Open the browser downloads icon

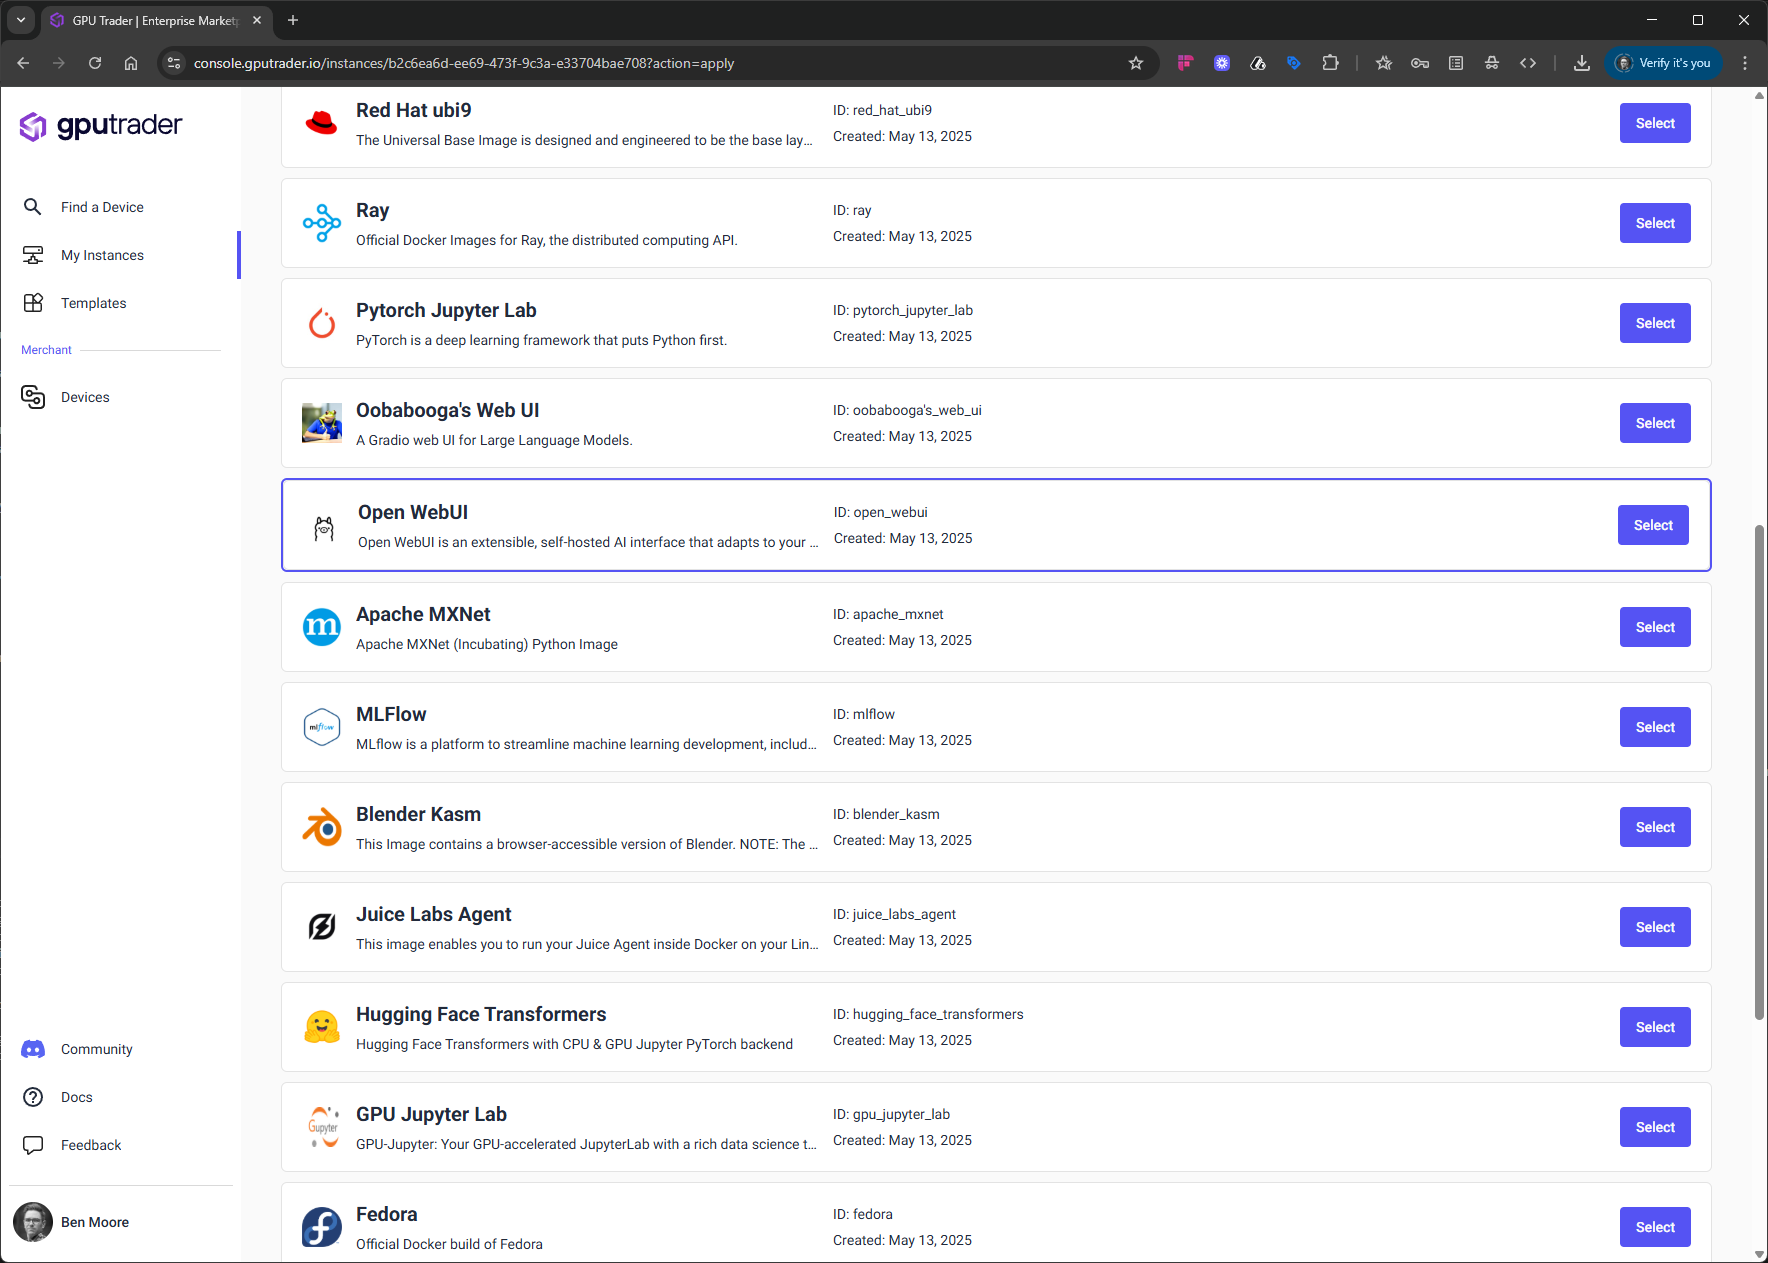pyautogui.click(x=1582, y=63)
